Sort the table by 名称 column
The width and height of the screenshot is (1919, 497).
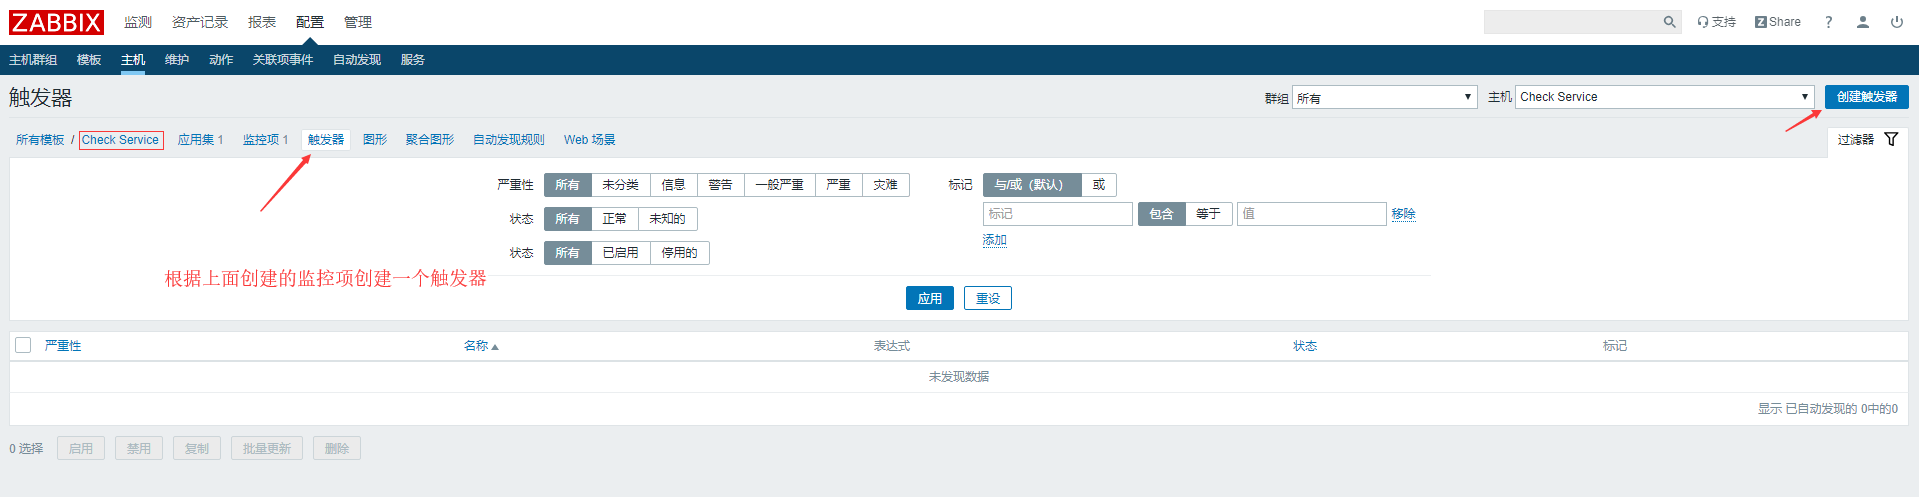click(x=476, y=346)
